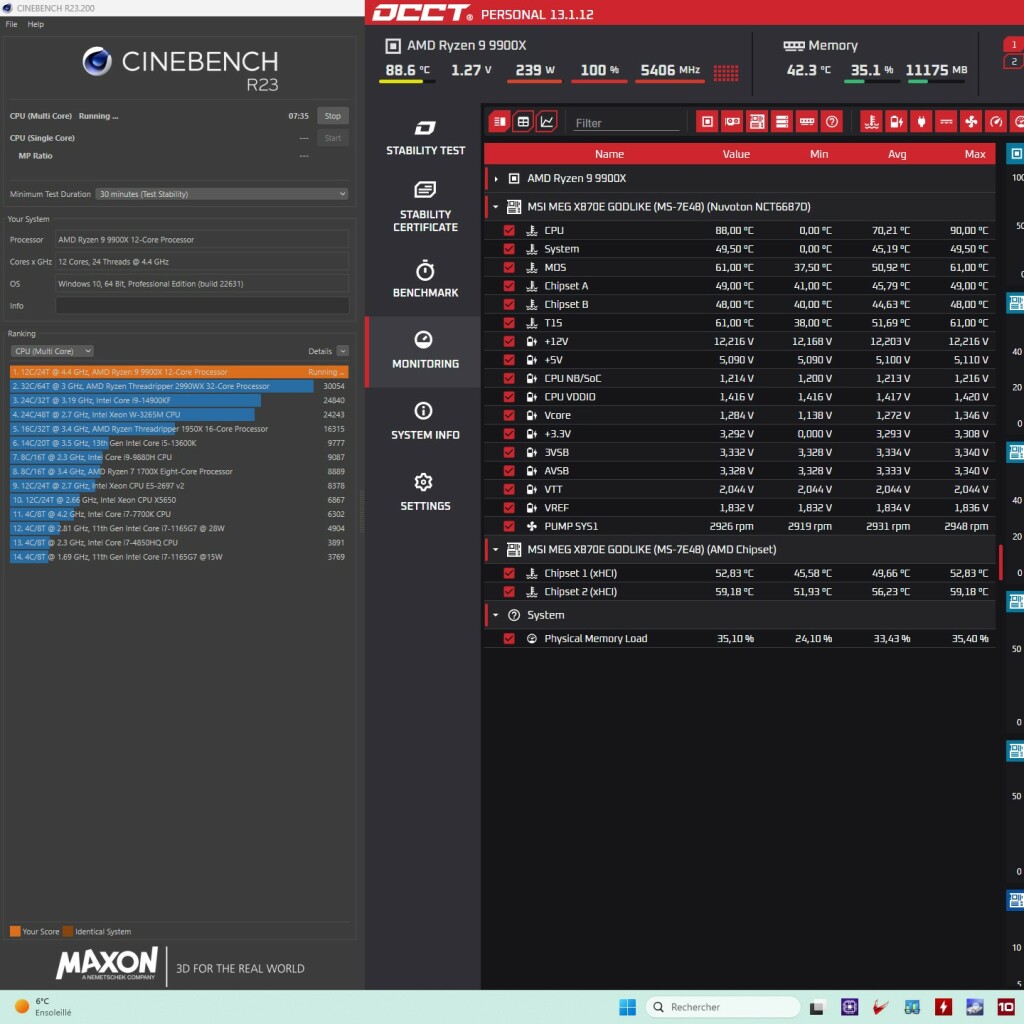
Task: Filter sensors by fan speed icon
Action: [971, 121]
